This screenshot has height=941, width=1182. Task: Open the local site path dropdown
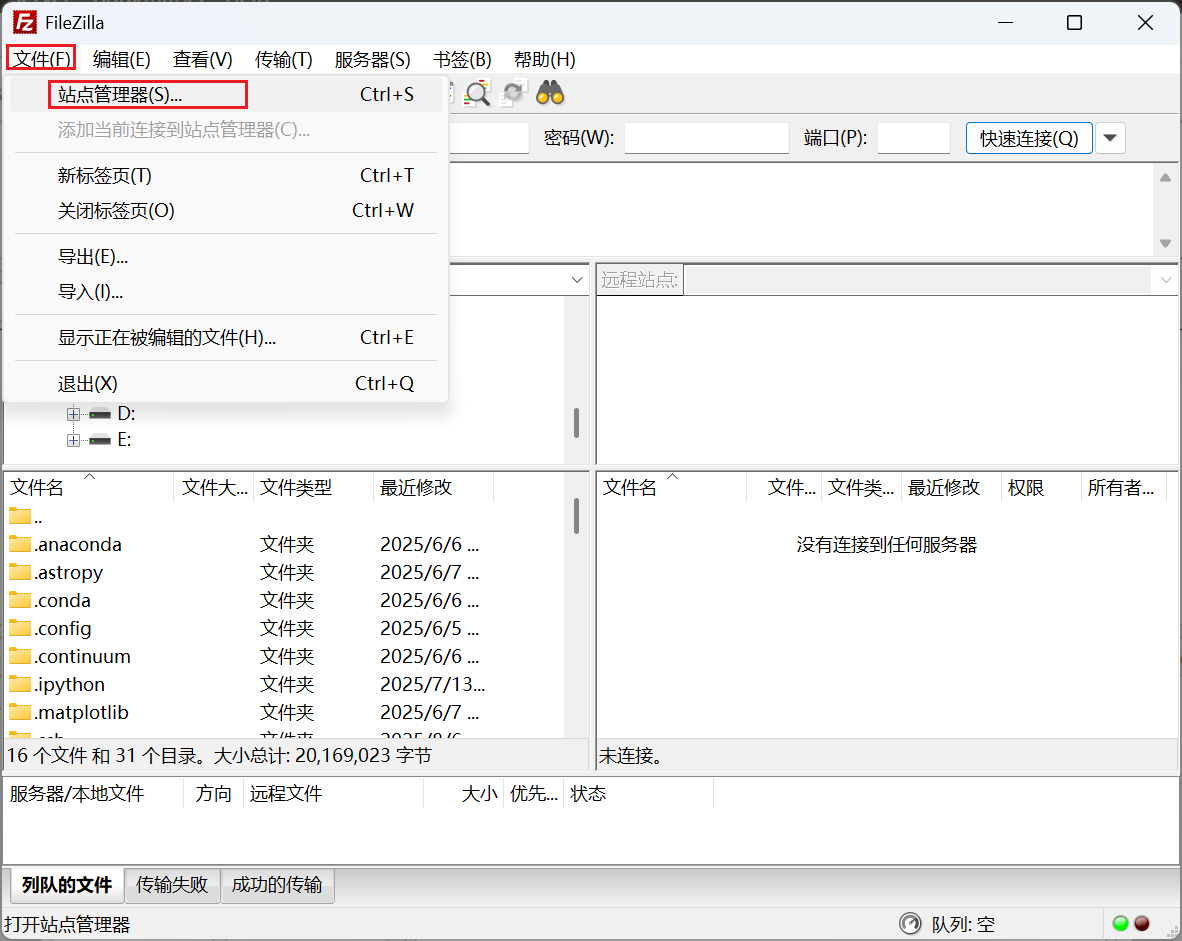[x=577, y=280]
